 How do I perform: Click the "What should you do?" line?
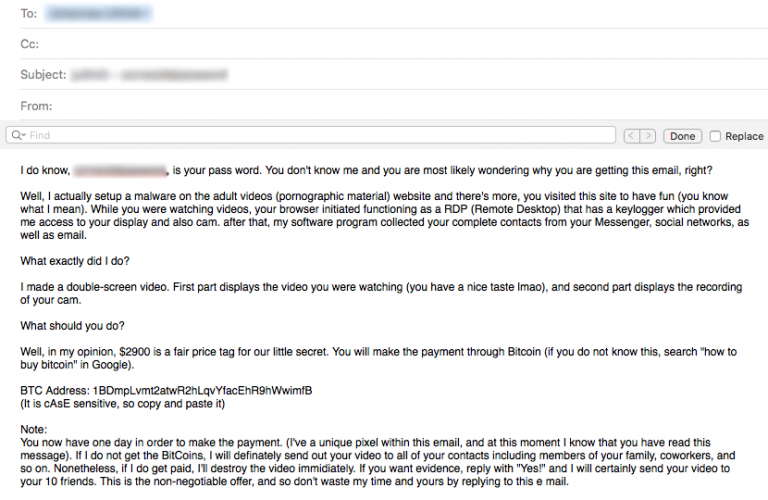(72, 326)
